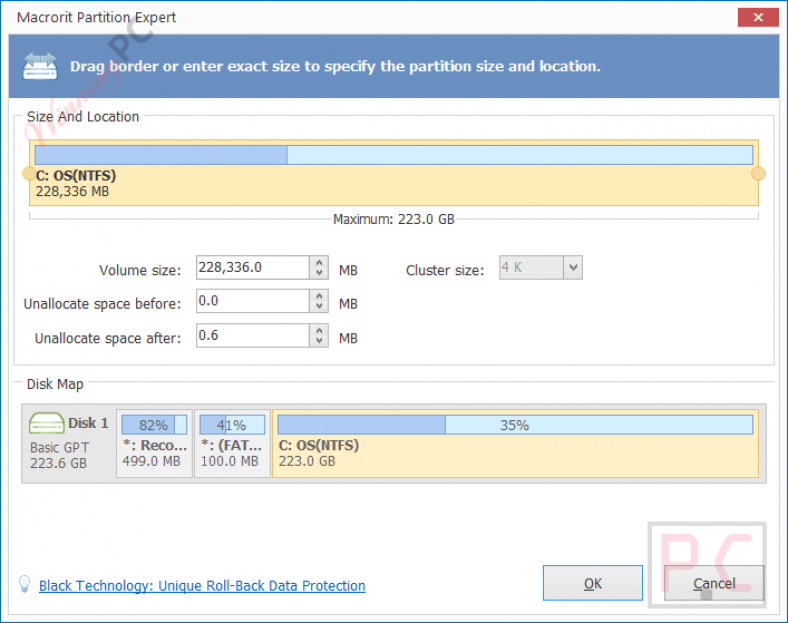Select C: OS(NTFS) in Disk Map
This screenshot has width=788, height=623.
(x=515, y=443)
